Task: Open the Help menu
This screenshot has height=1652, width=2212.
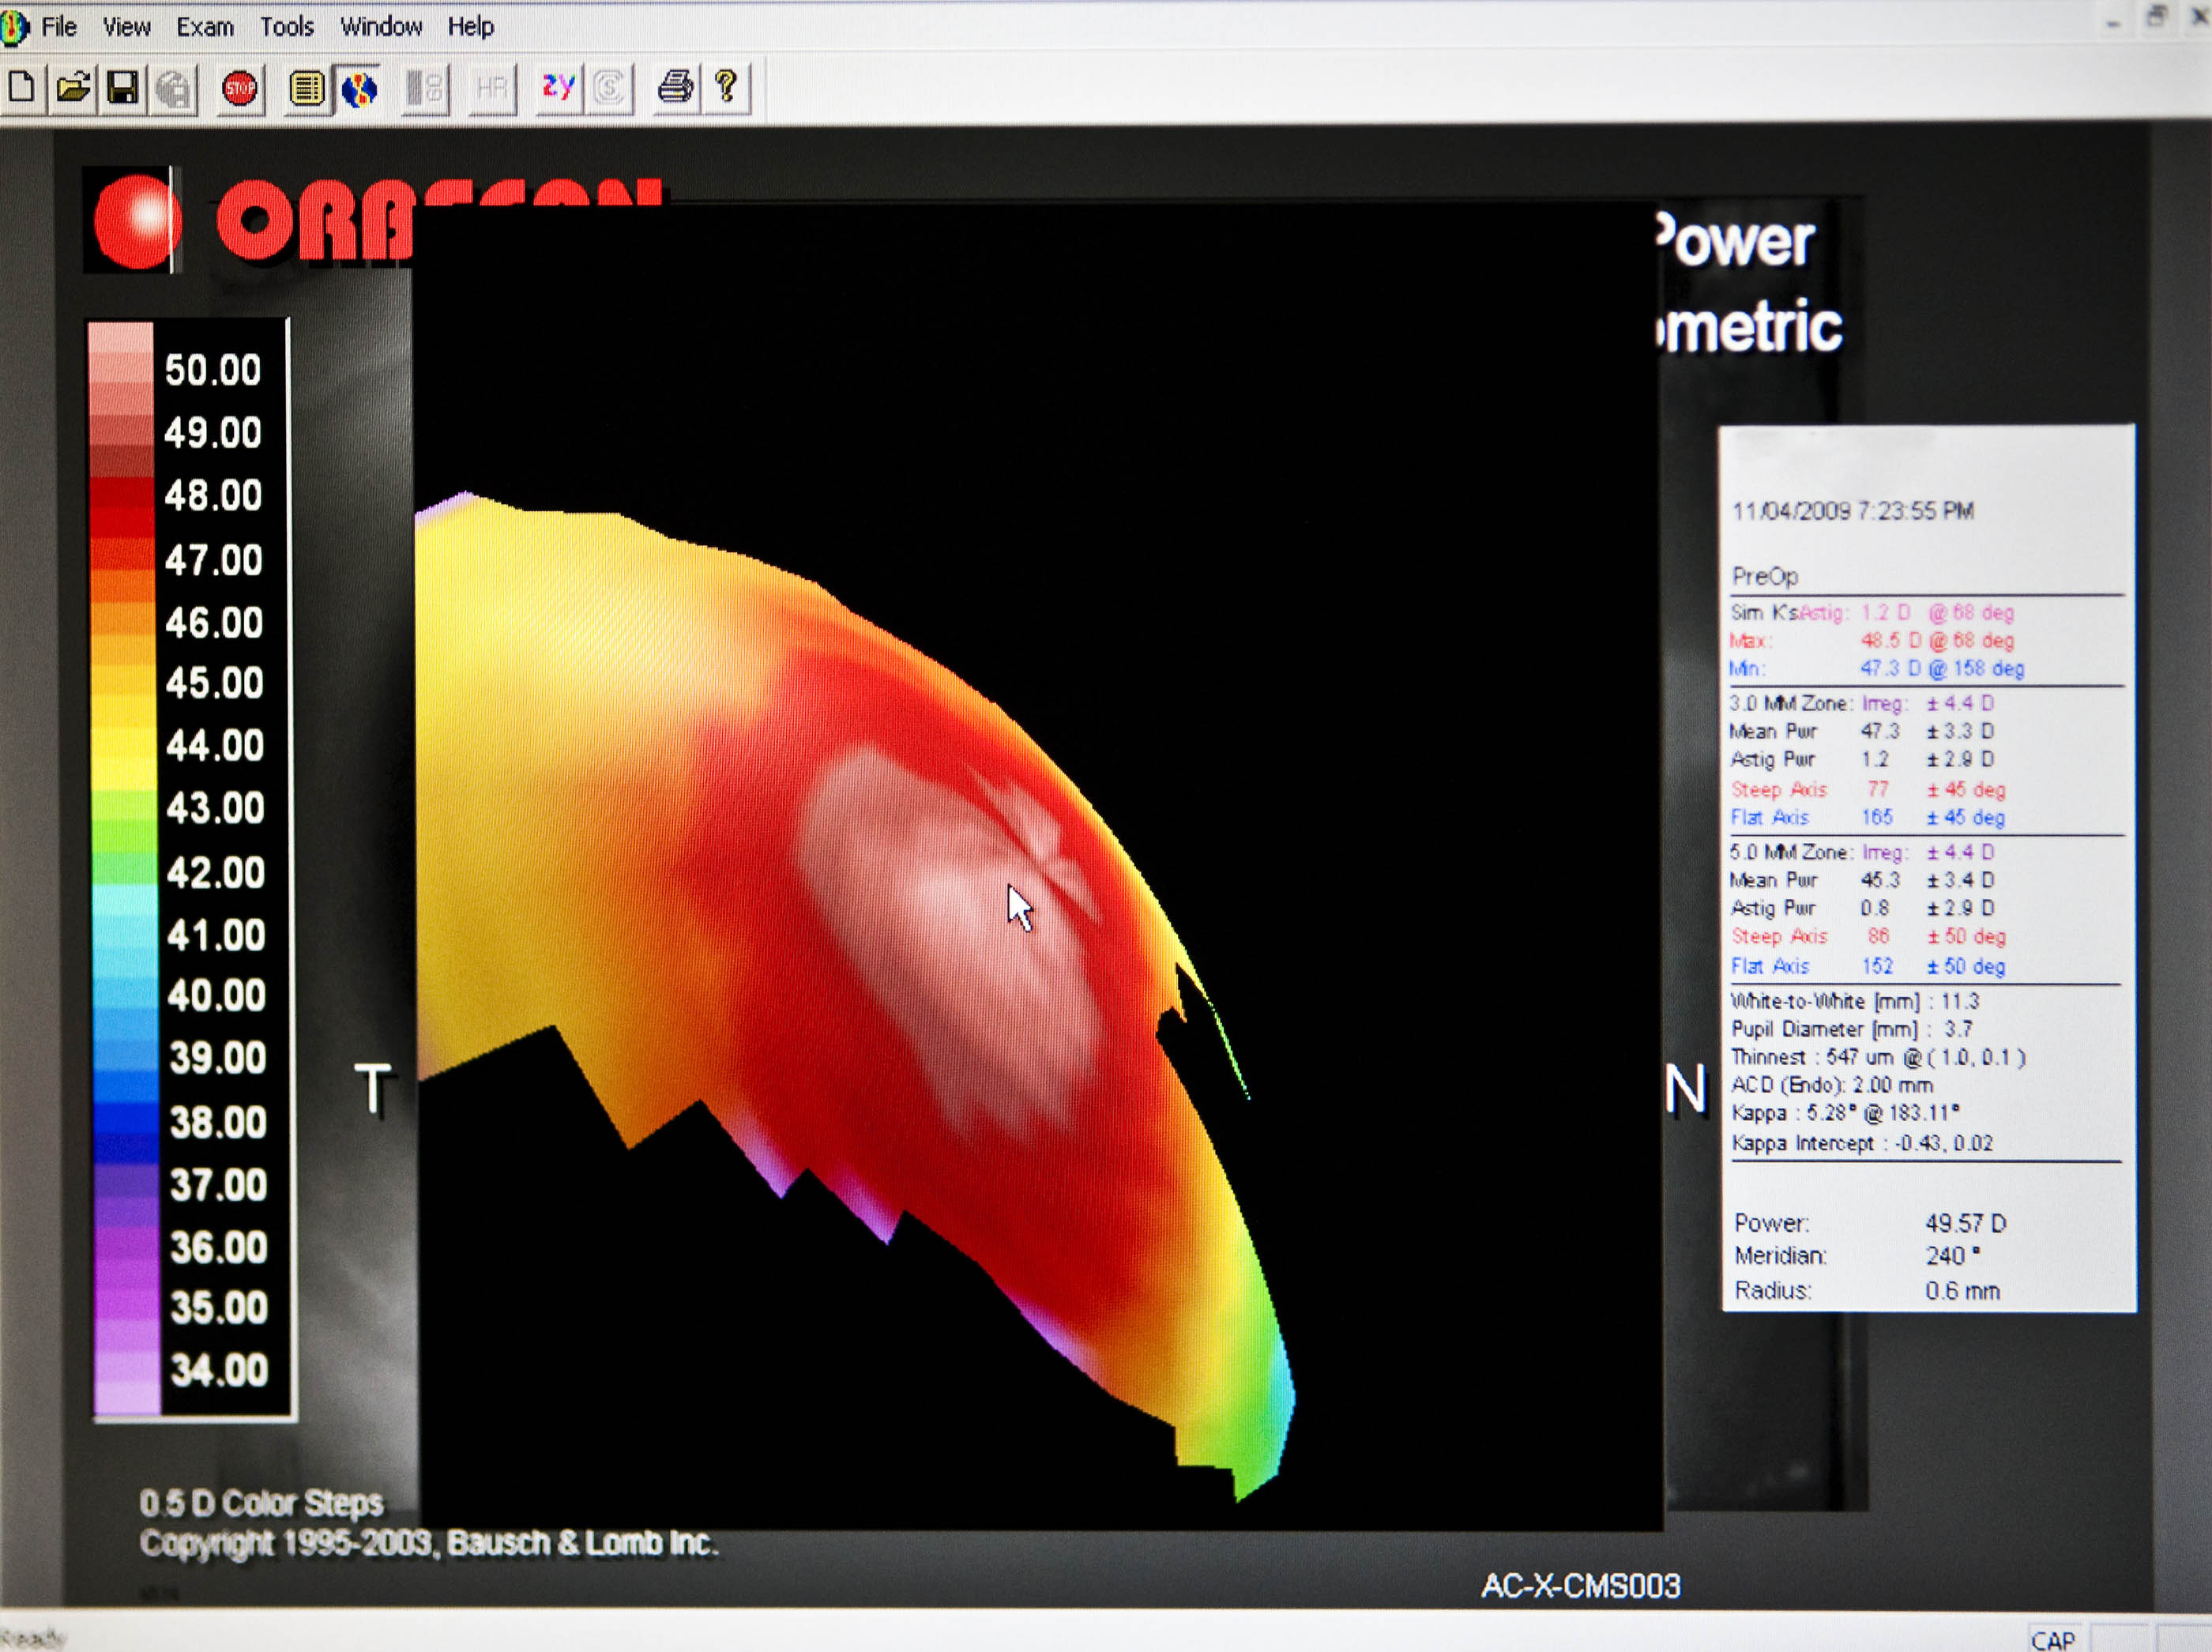Action: click(x=471, y=27)
